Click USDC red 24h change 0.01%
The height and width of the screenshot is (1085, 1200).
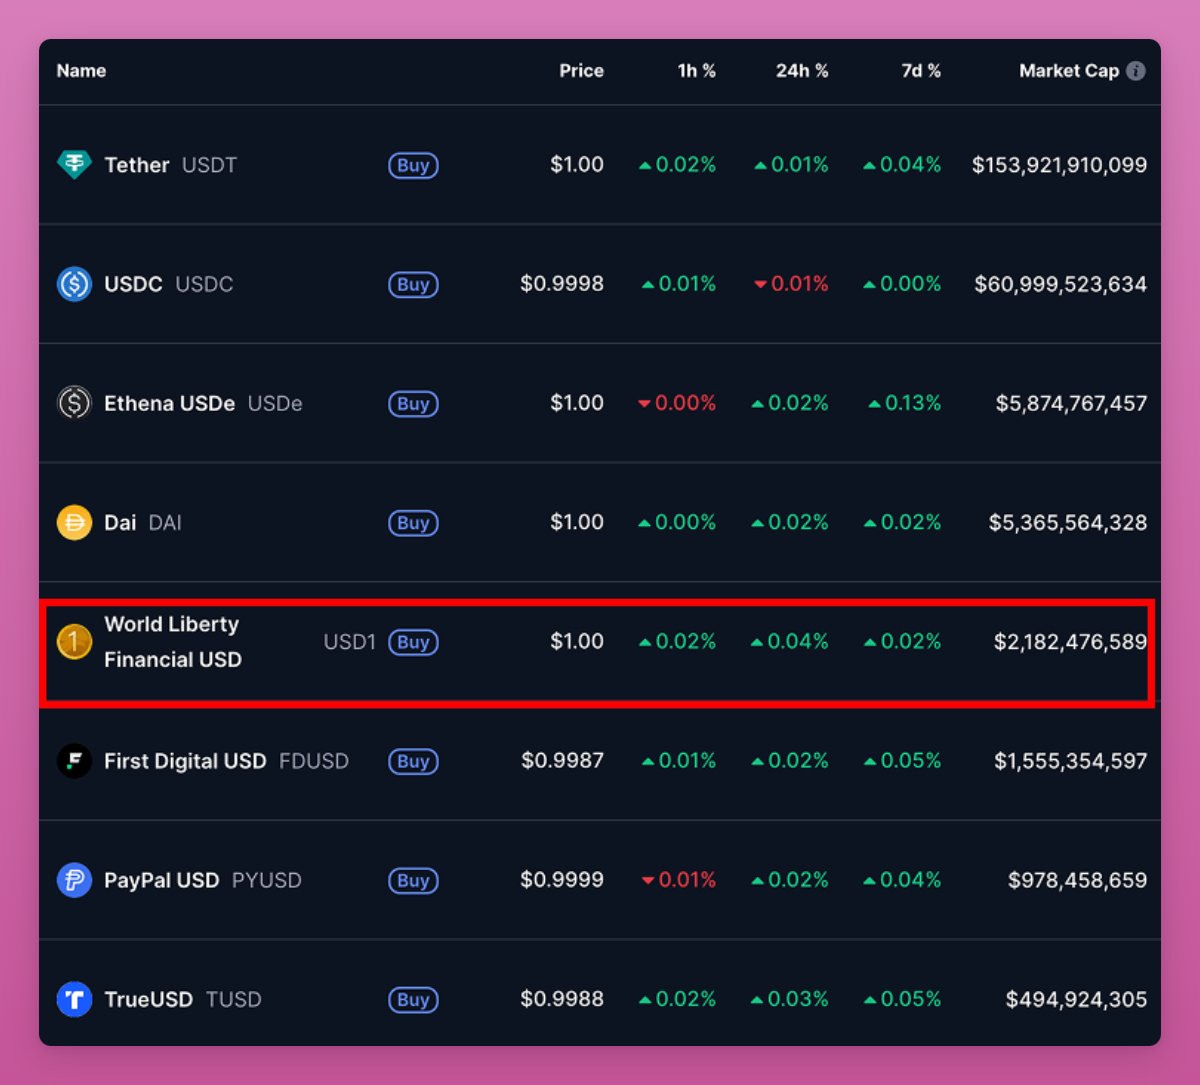[x=791, y=284]
